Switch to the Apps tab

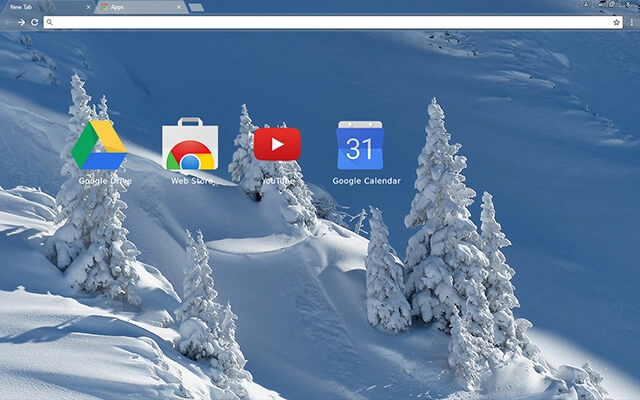point(141,7)
